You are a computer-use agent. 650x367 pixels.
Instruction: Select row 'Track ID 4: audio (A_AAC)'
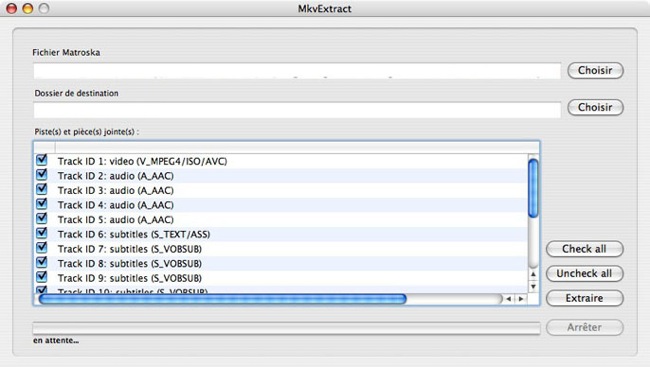(x=280, y=205)
